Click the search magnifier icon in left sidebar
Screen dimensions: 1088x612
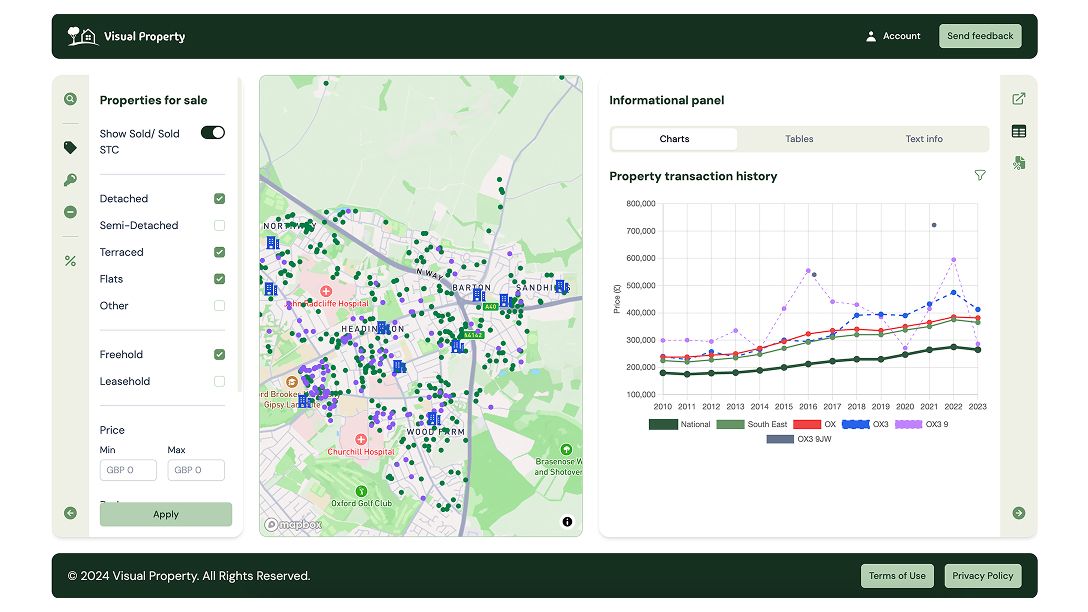coord(70,99)
